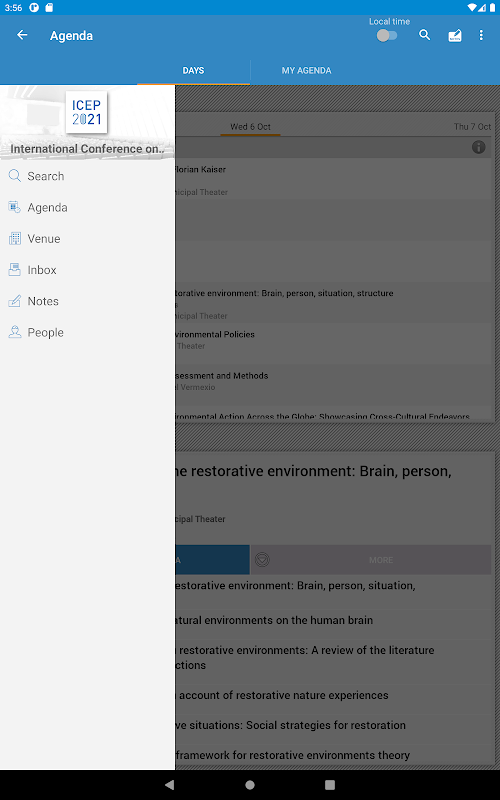The width and height of the screenshot is (500, 800).
Task: Open the three-dot overflow menu
Action: [x=481, y=35]
